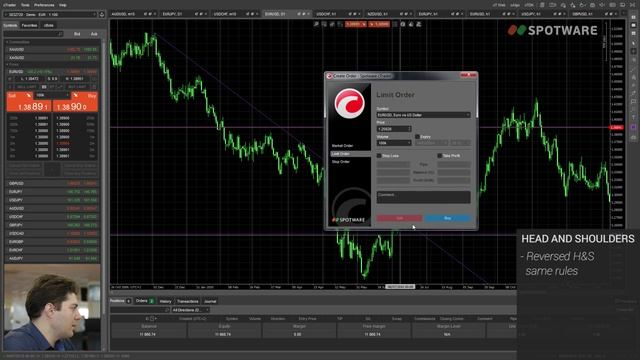Click the chart toolbar red buy price button

click(379, 24)
